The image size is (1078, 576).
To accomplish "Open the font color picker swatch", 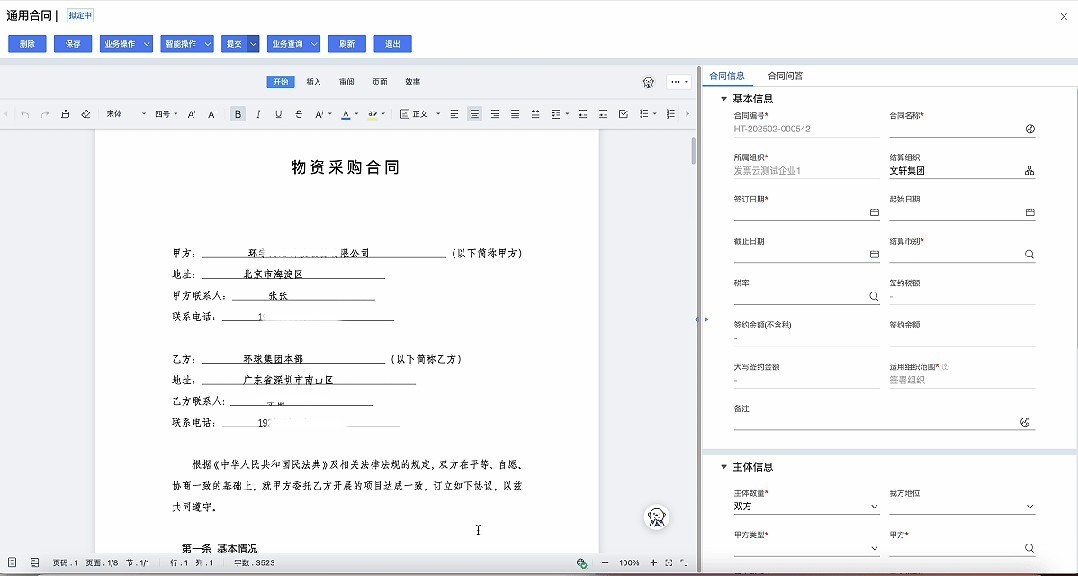I will pyautogui.click(x=345, y=115).
